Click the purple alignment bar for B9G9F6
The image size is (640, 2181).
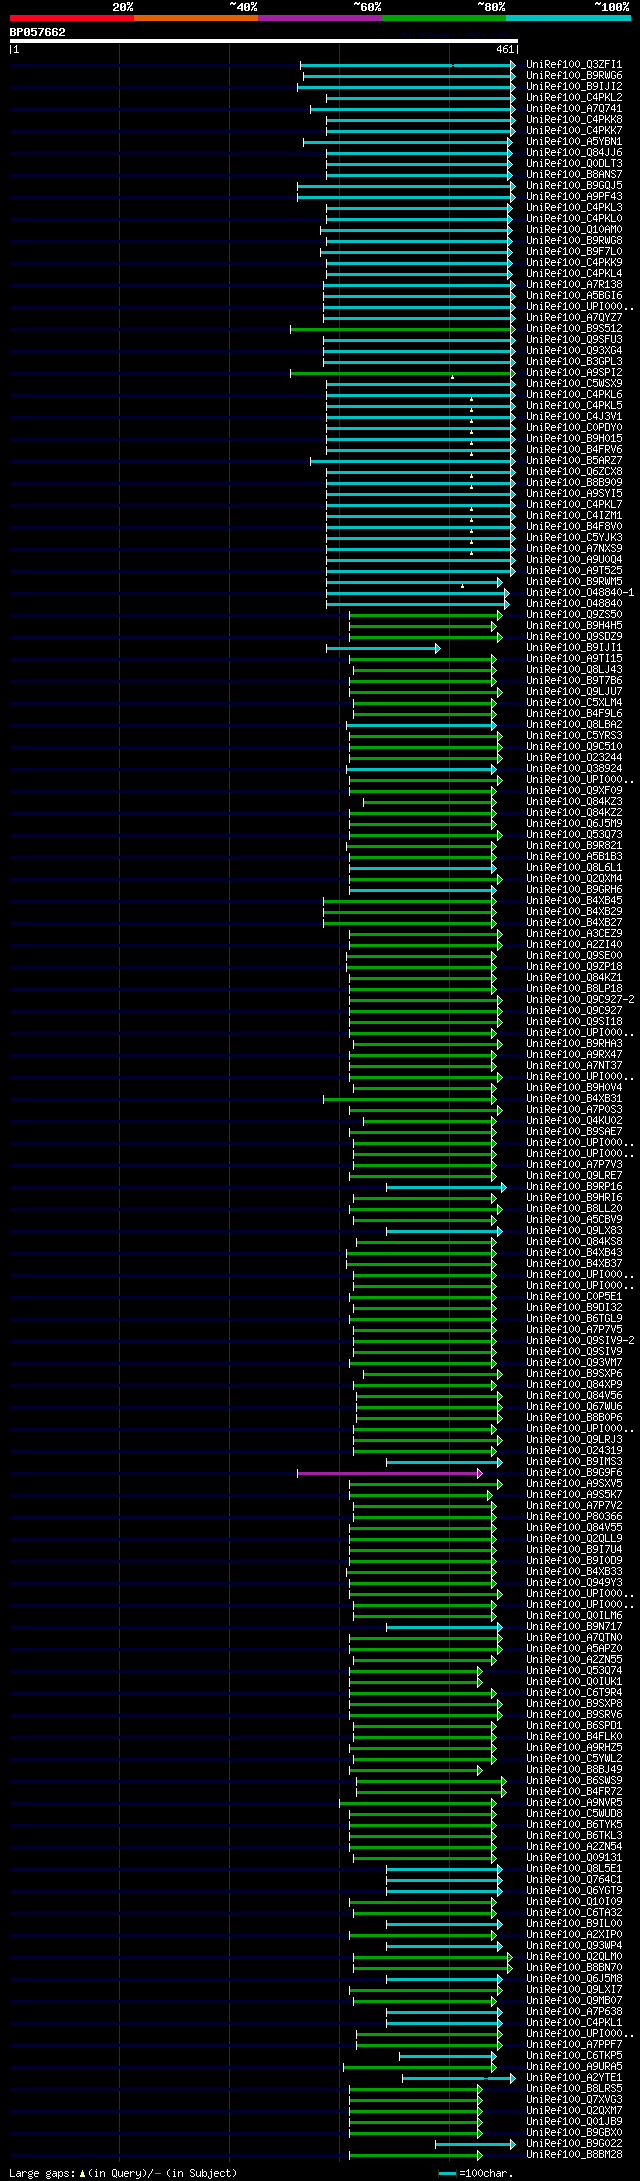[390, 1473]
